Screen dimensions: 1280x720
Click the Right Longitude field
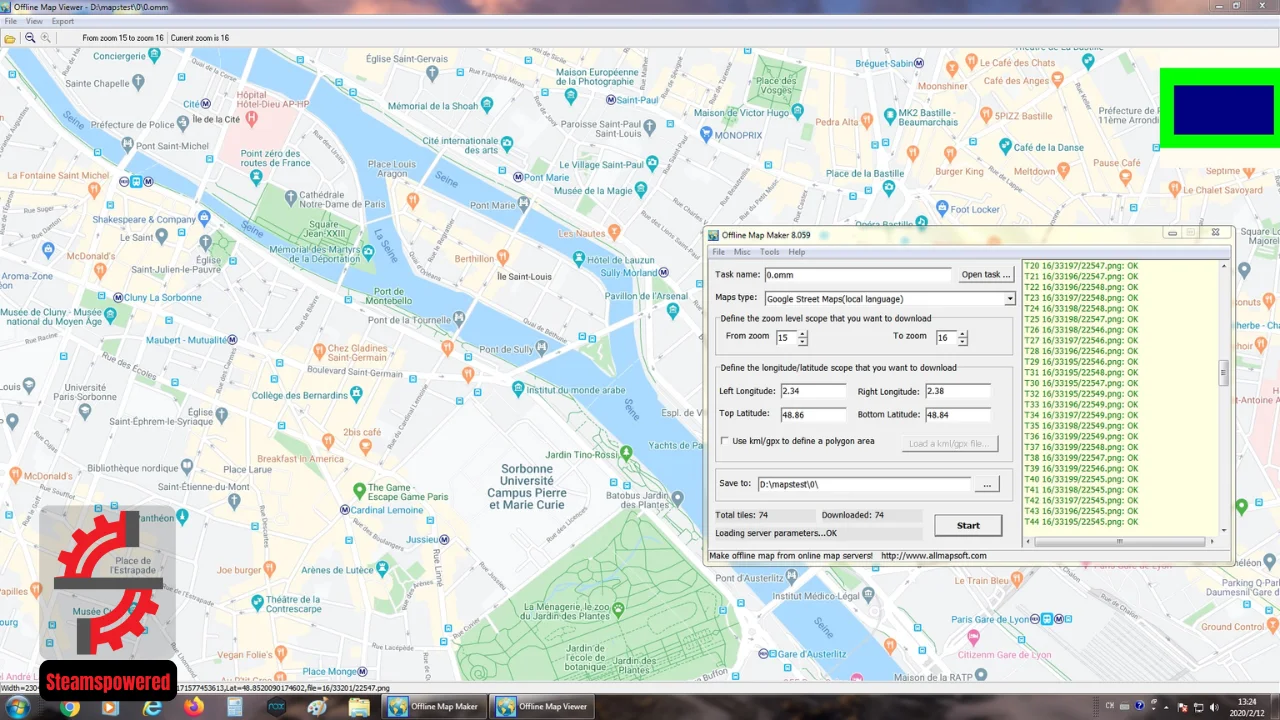[x=958, y=391]
